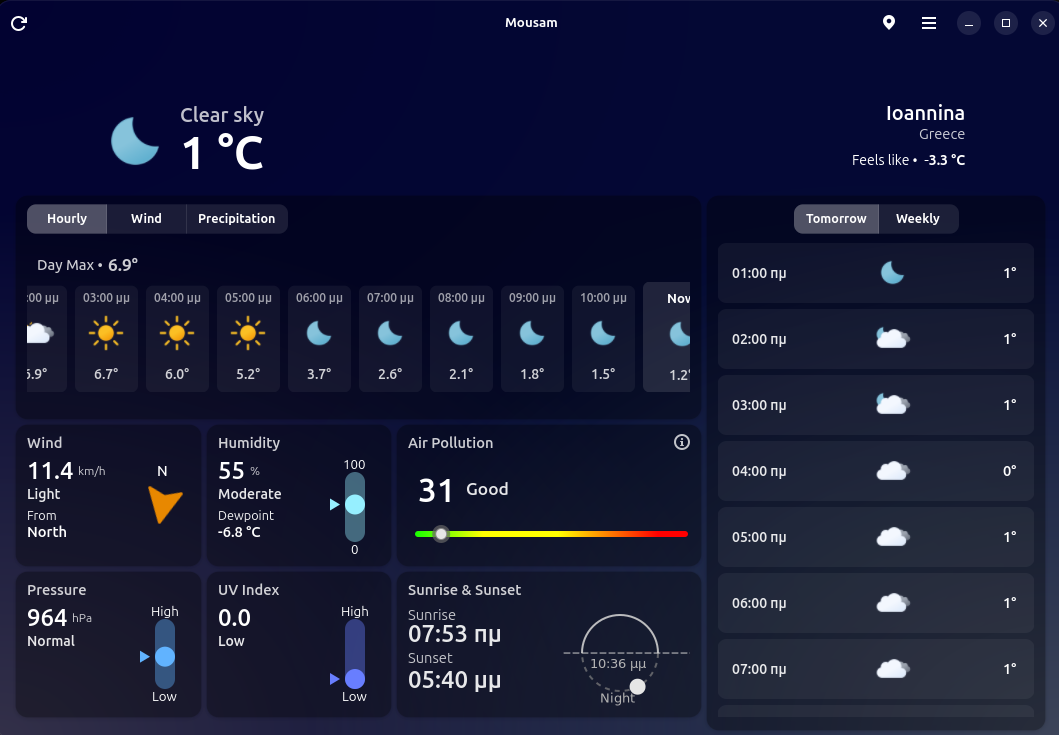Click the 01:00 πμ forecast row
This screenshot has width=1059, height=735.
[875, 273]
